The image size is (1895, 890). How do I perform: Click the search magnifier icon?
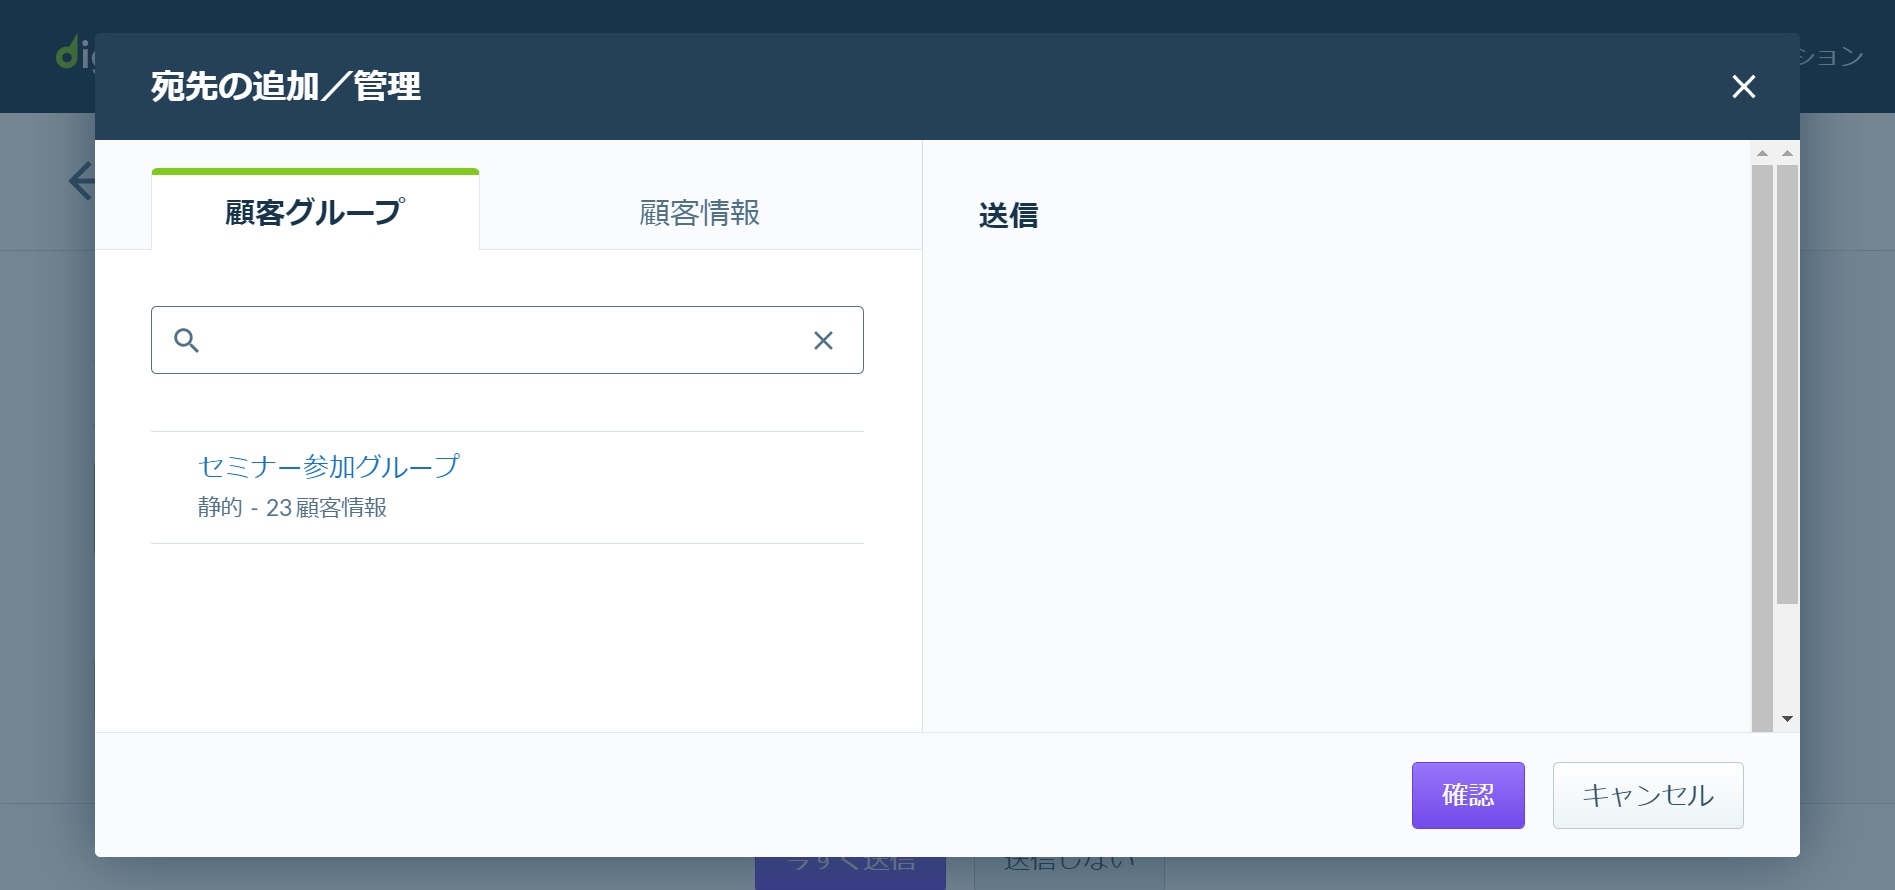(186, 340)
